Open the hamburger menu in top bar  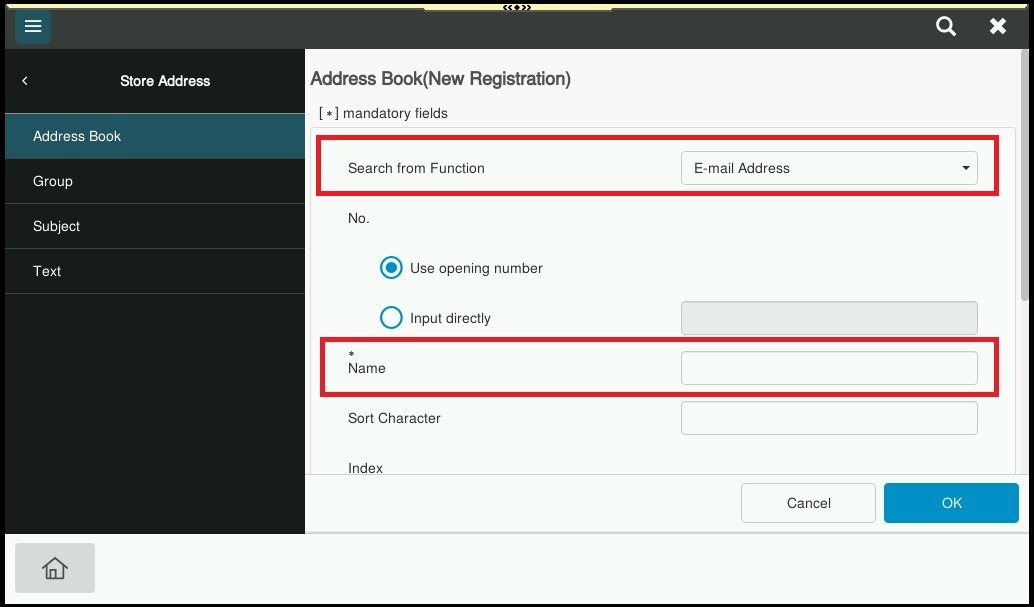[33, 26]
